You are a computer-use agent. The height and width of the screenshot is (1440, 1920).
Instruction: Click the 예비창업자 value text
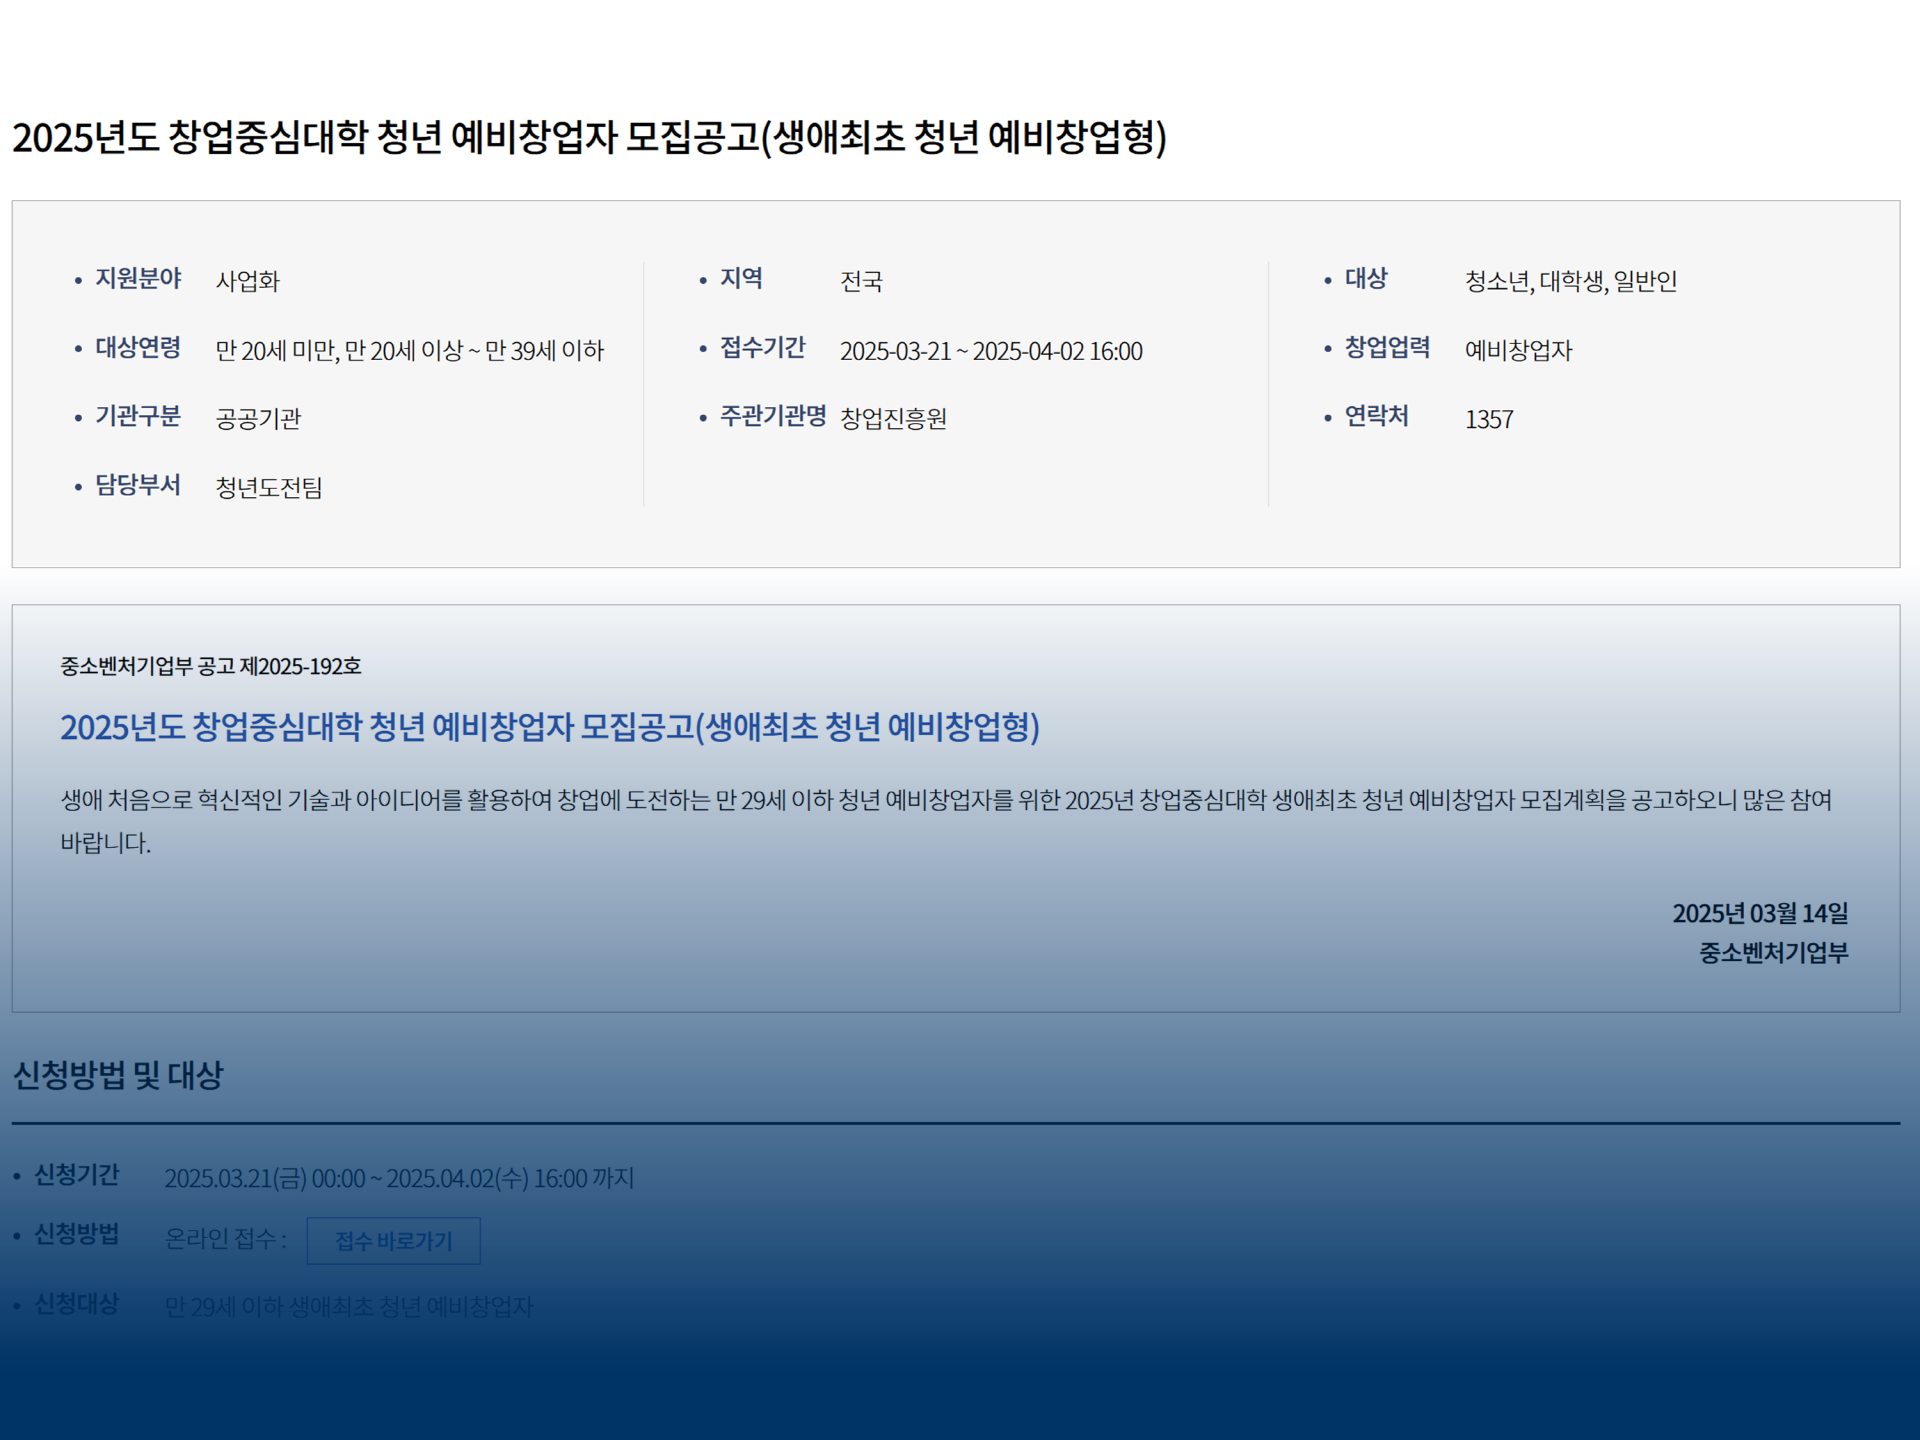(x=1518, y=351)
